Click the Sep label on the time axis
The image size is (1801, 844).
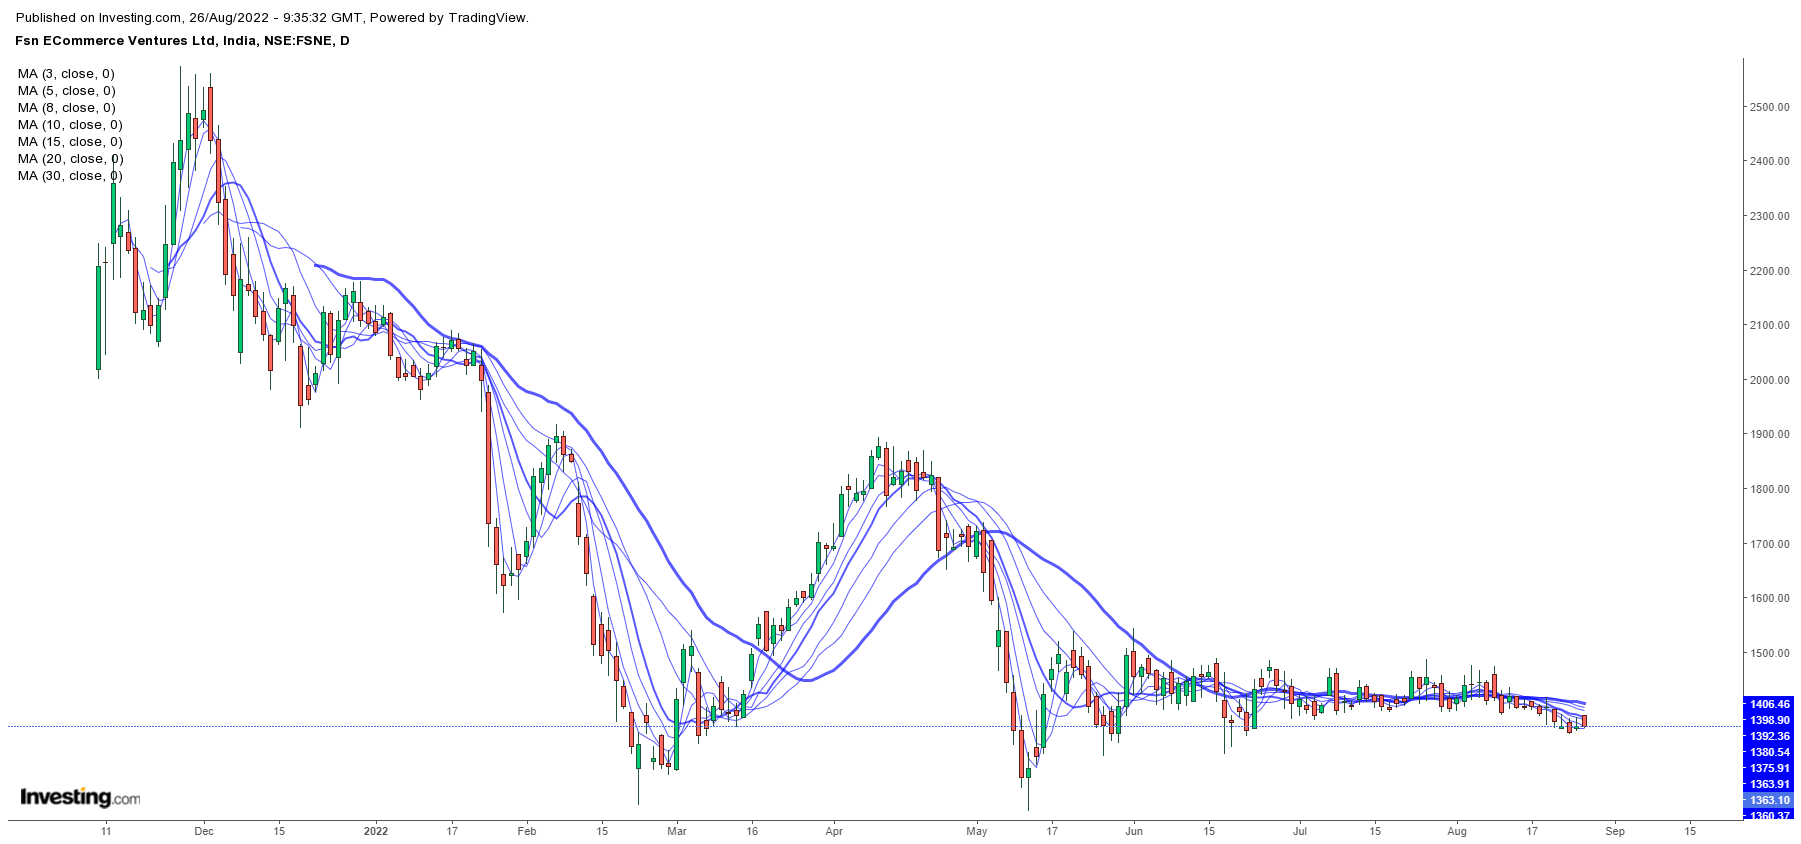coord(1615,831)
